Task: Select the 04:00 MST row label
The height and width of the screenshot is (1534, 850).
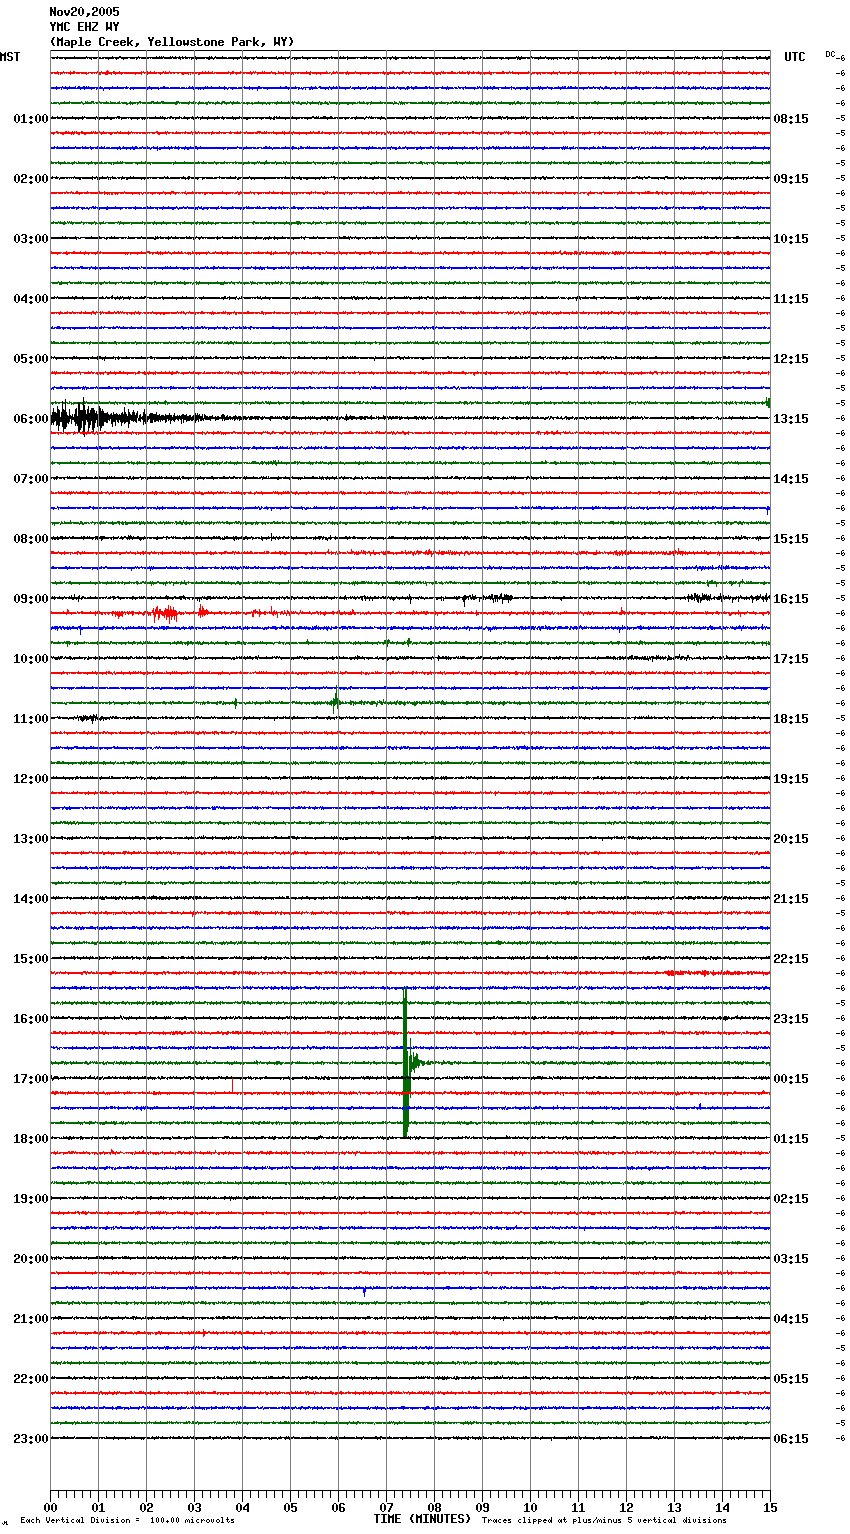Action: tap(31, 299)
